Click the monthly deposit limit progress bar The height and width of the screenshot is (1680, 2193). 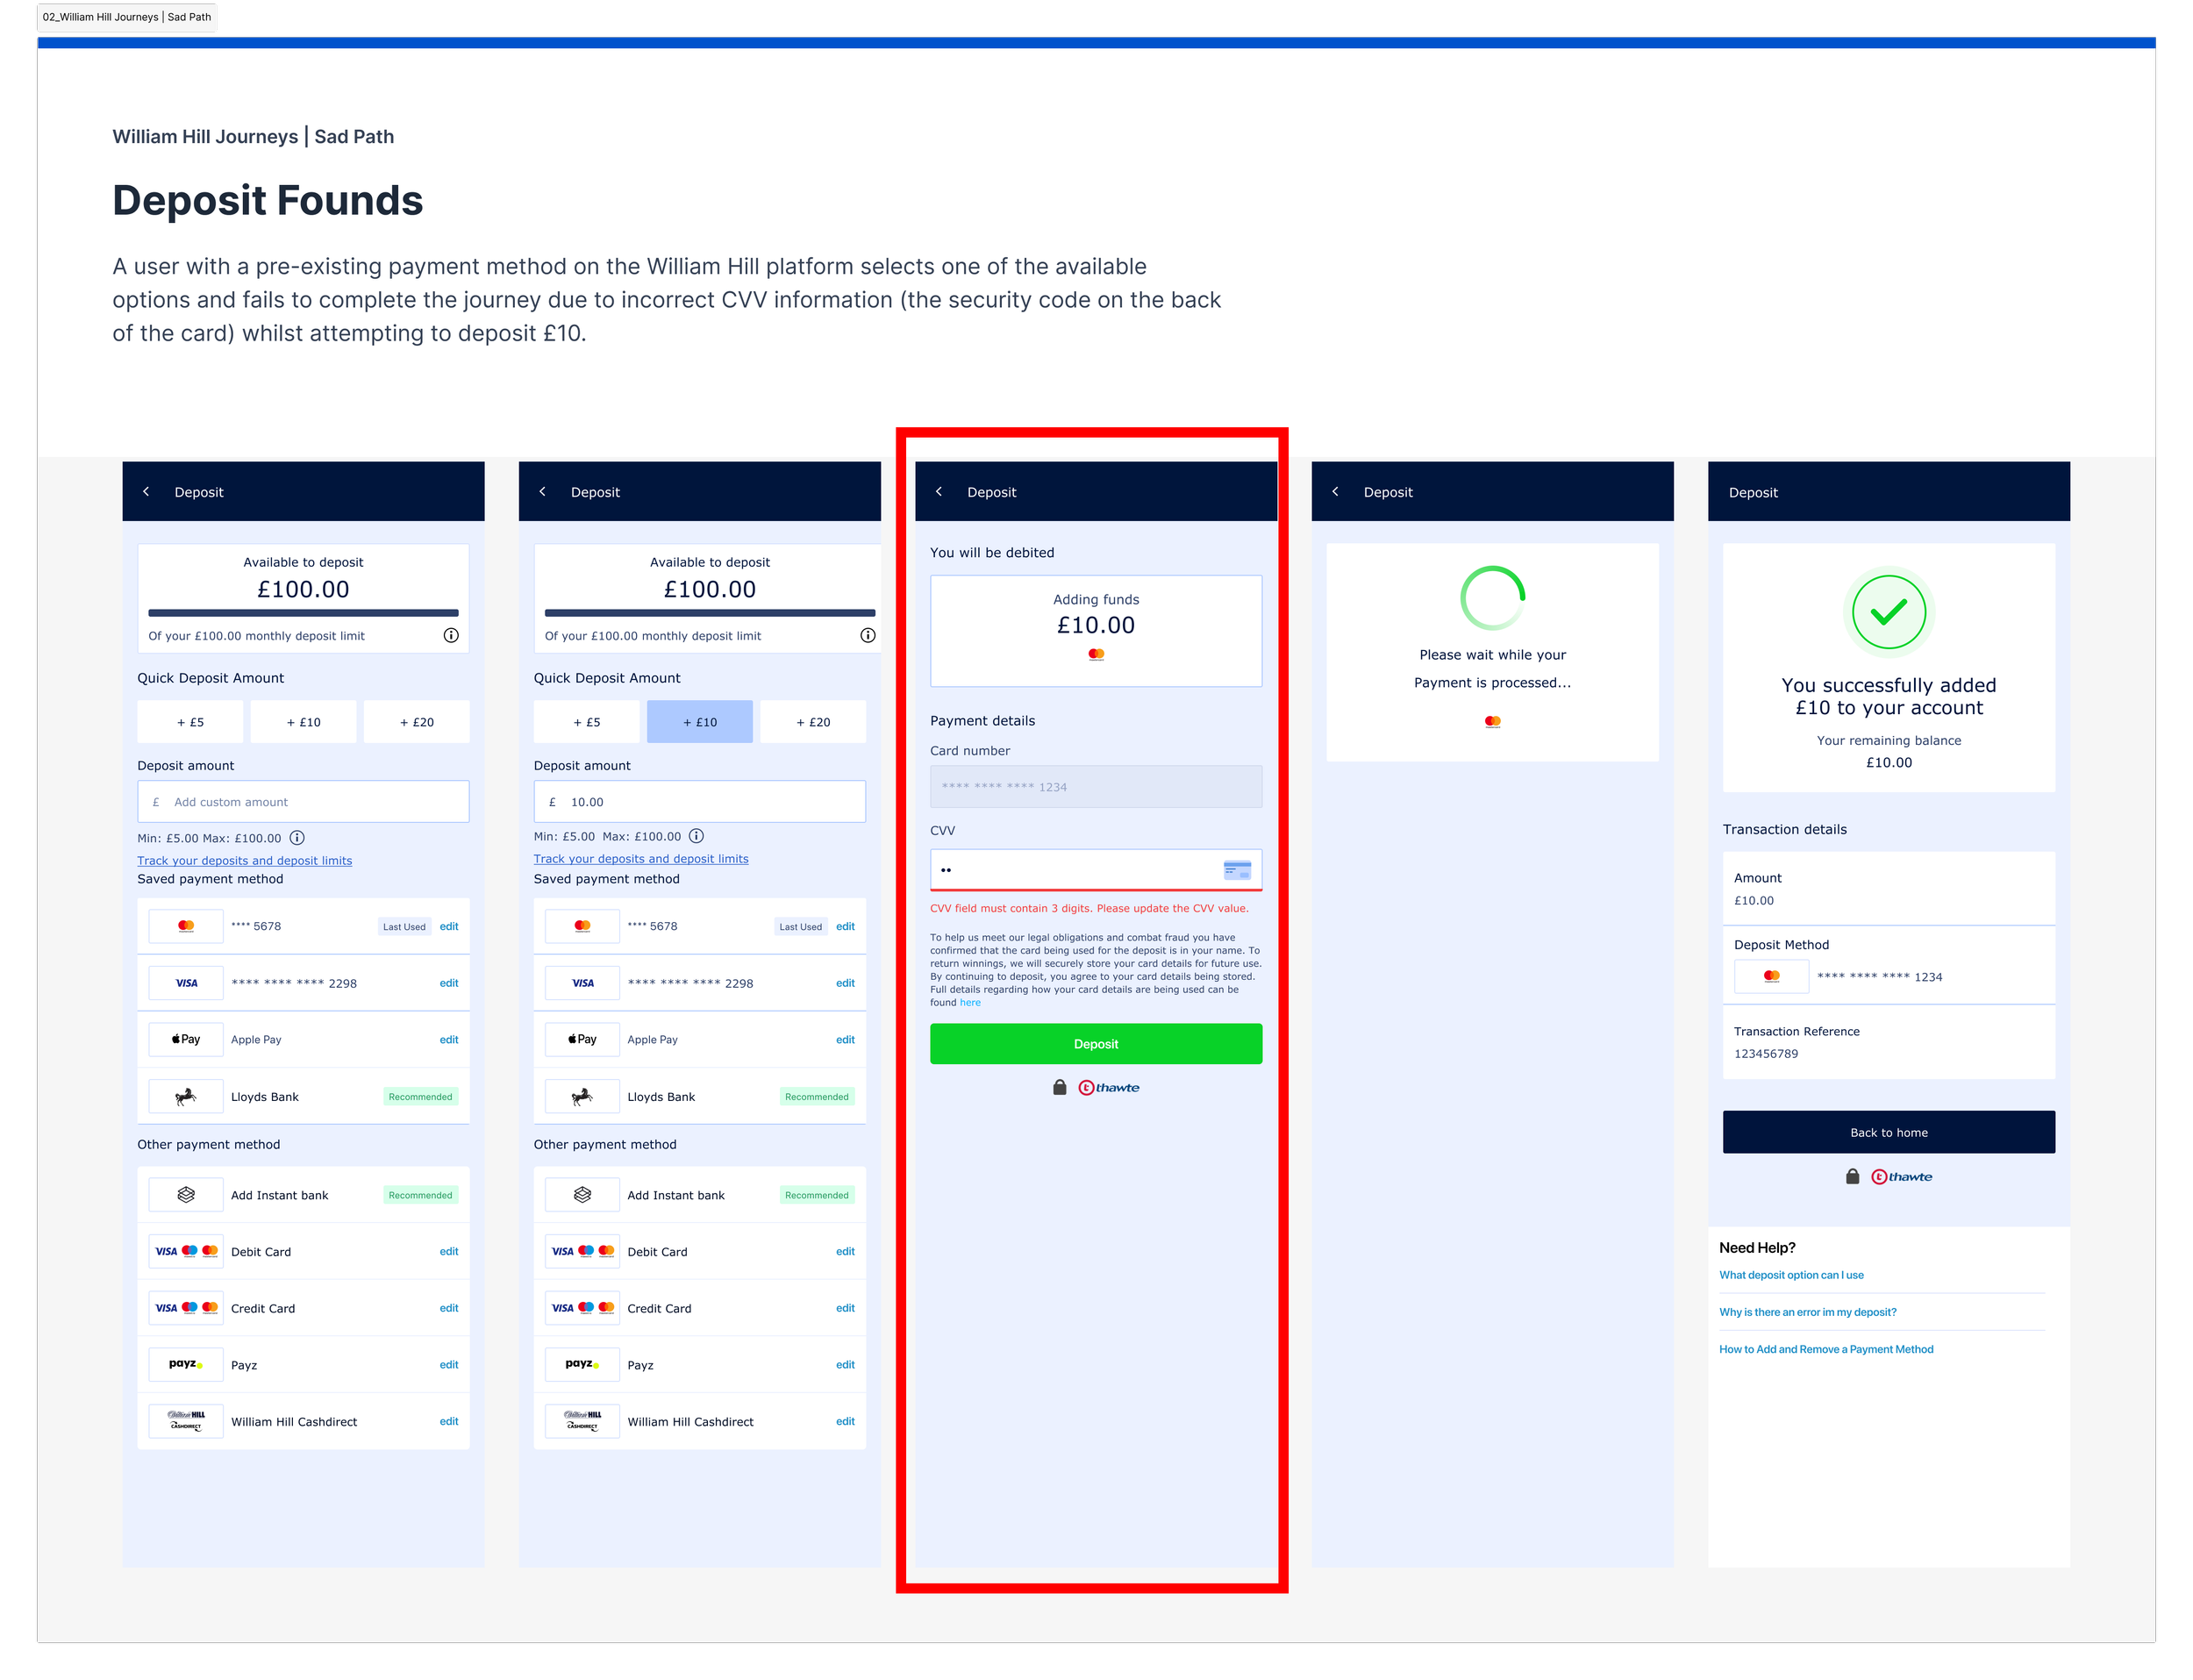(x=303, y=612)
